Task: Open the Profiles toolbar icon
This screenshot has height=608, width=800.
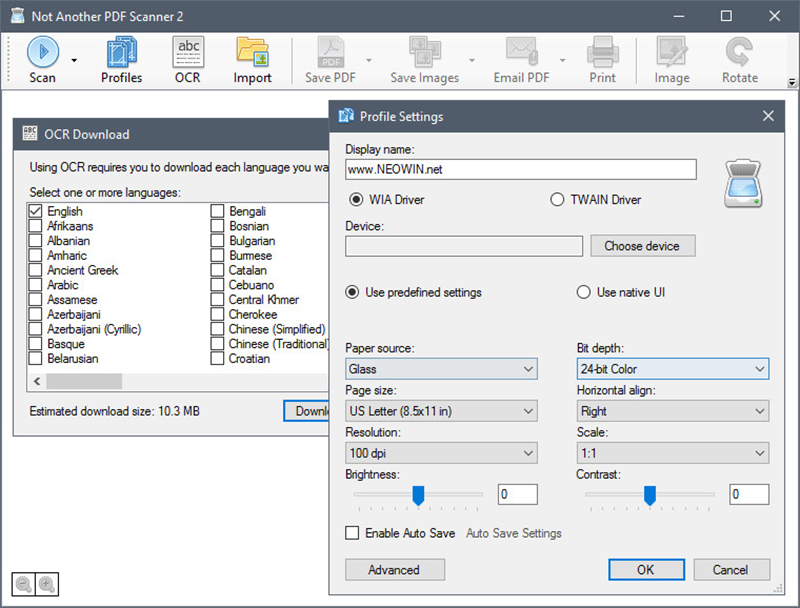Action: (x=121, y=52)
